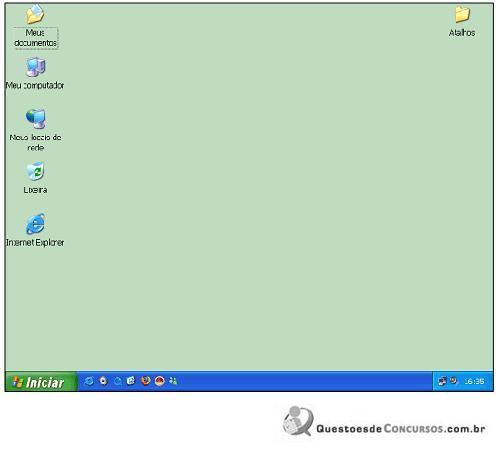
Task: Select the Internet Explorer desktop icon
Action: 35,224
